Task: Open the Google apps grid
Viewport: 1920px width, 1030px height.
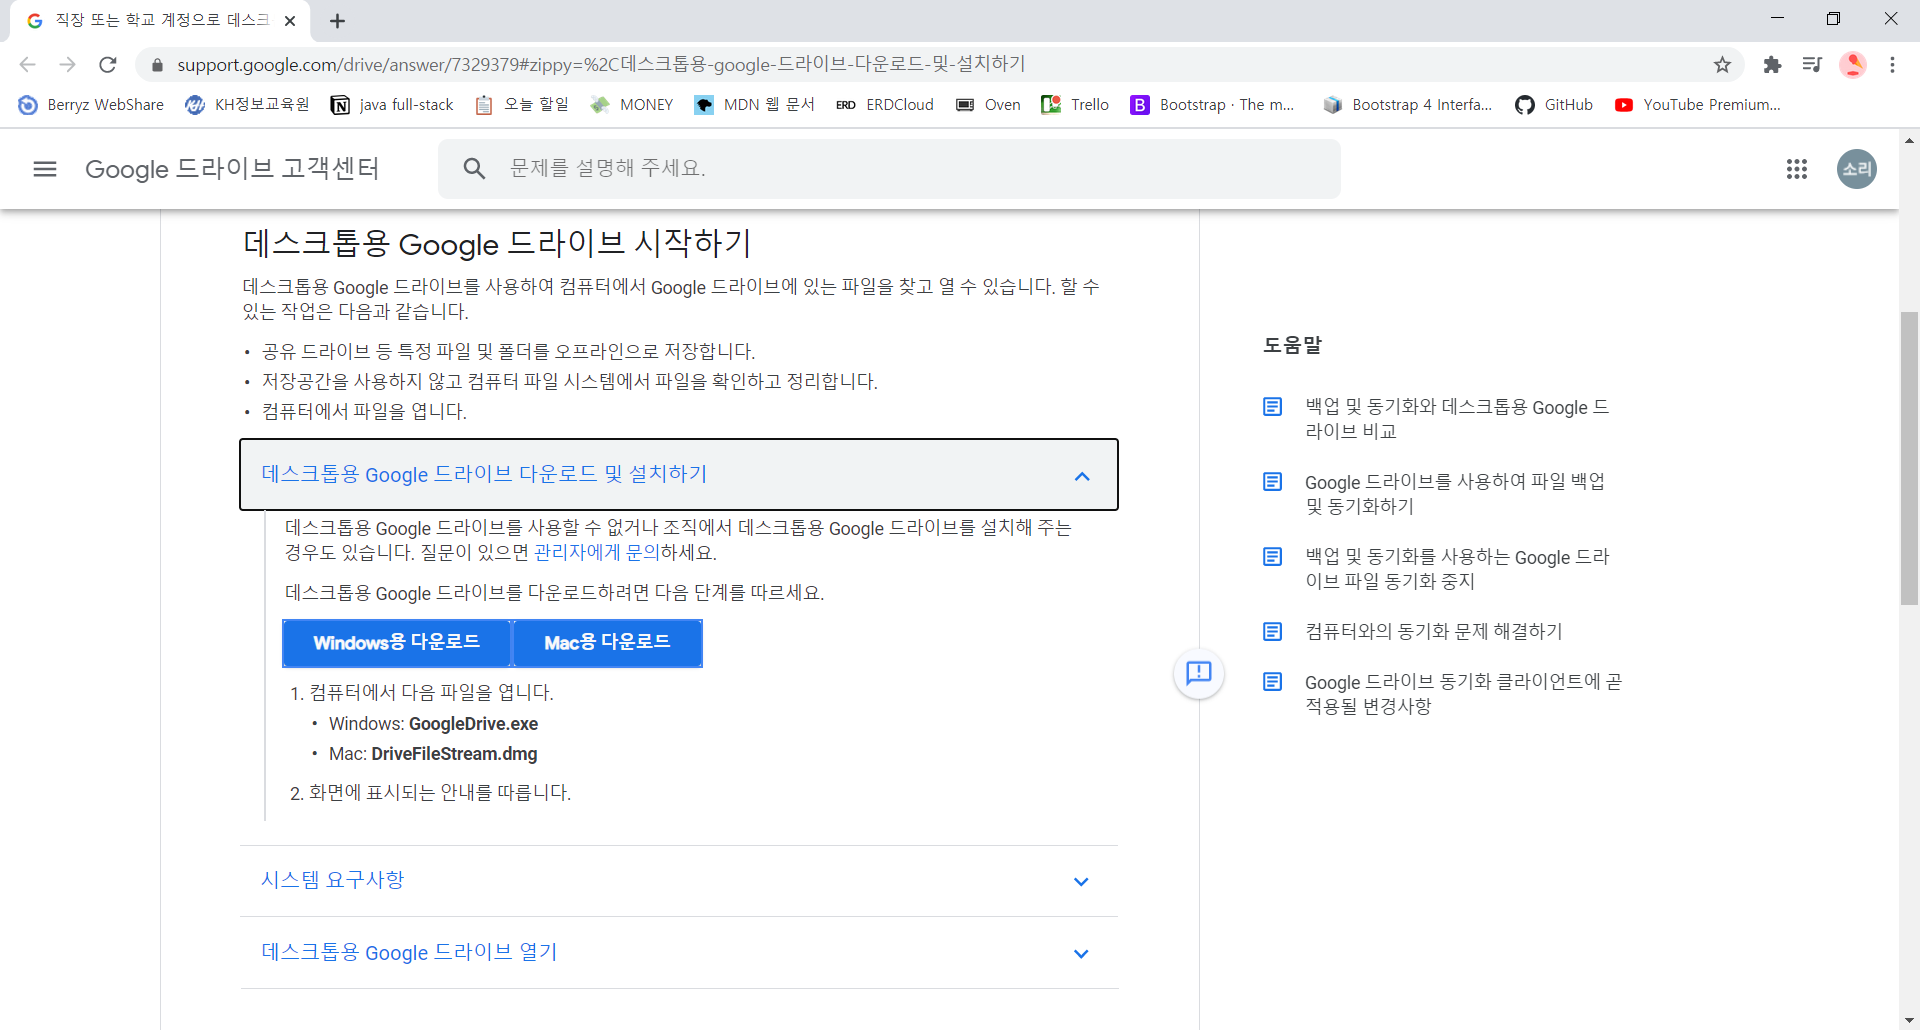Action: click(x=1797, y=169)
